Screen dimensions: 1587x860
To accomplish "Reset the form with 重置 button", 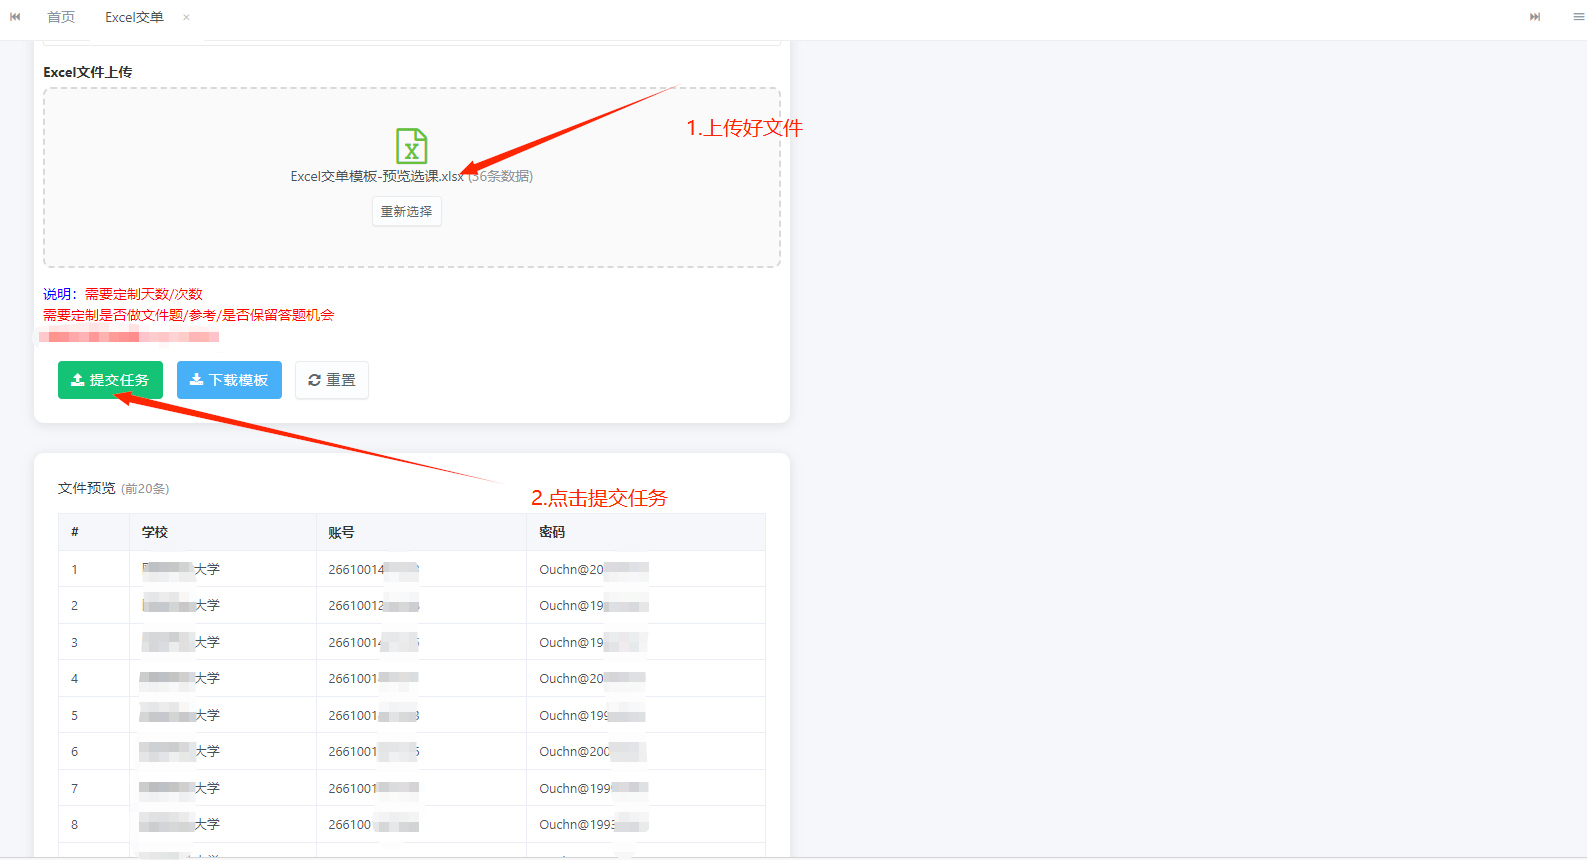I will pyautogui.click(x=332, y=380).
